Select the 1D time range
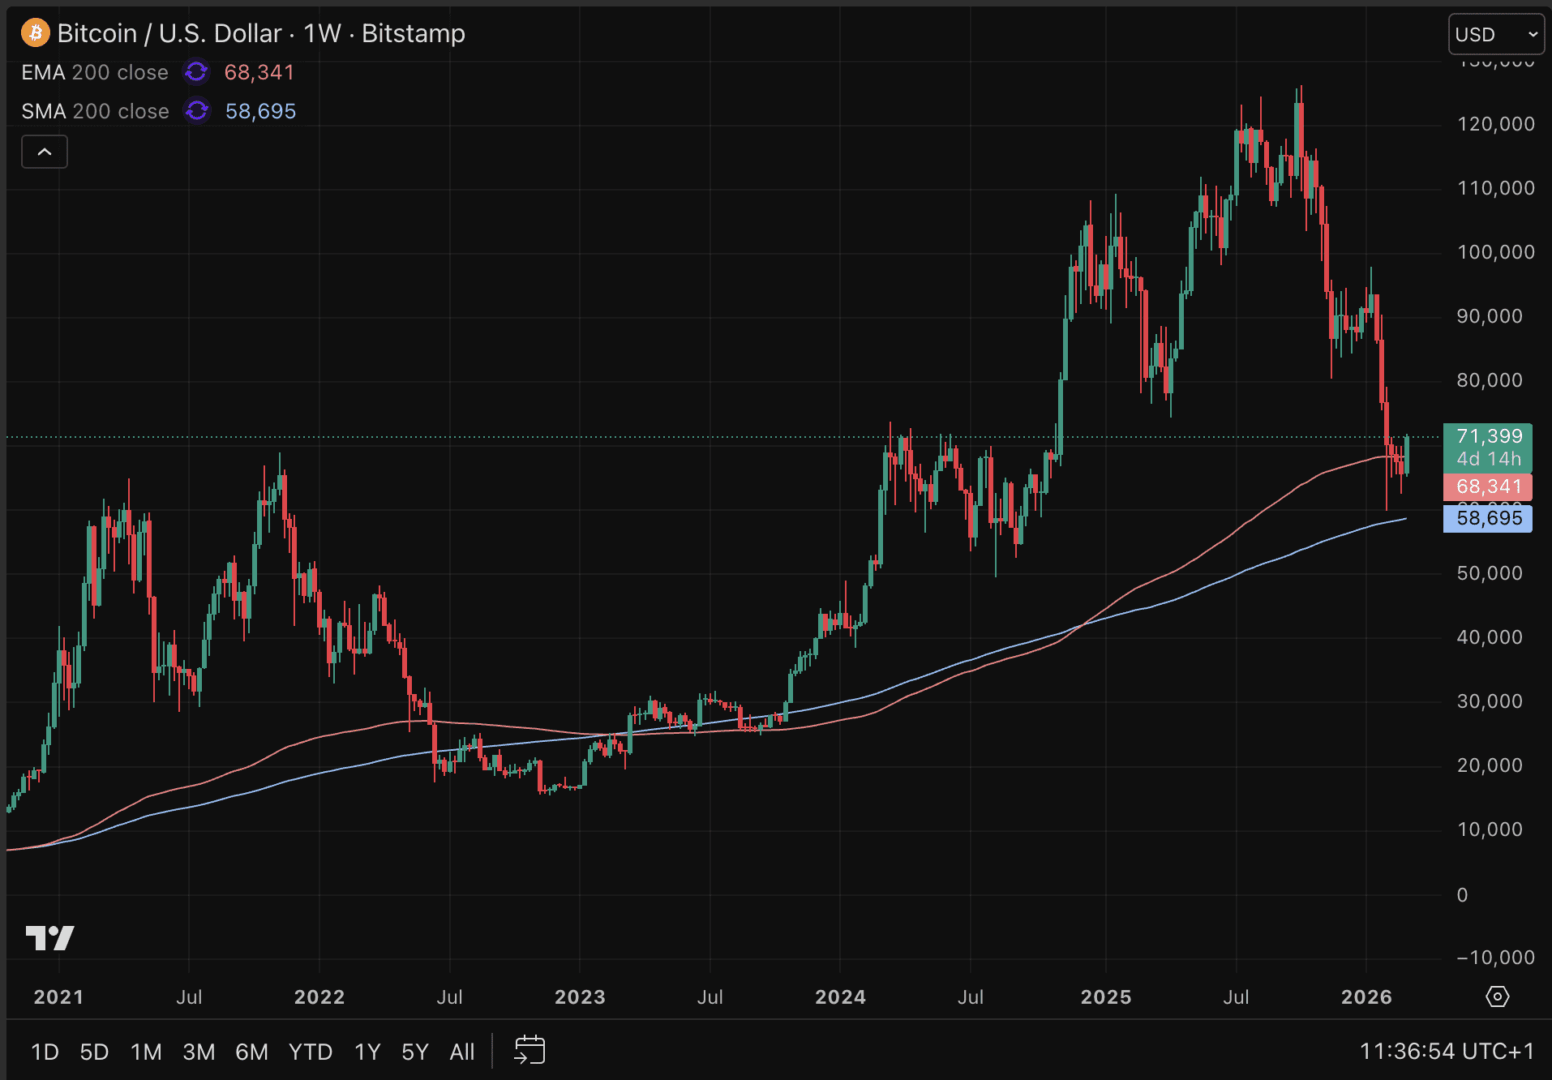Viewport: 1552px width, 1080px height. [45, 1052]
